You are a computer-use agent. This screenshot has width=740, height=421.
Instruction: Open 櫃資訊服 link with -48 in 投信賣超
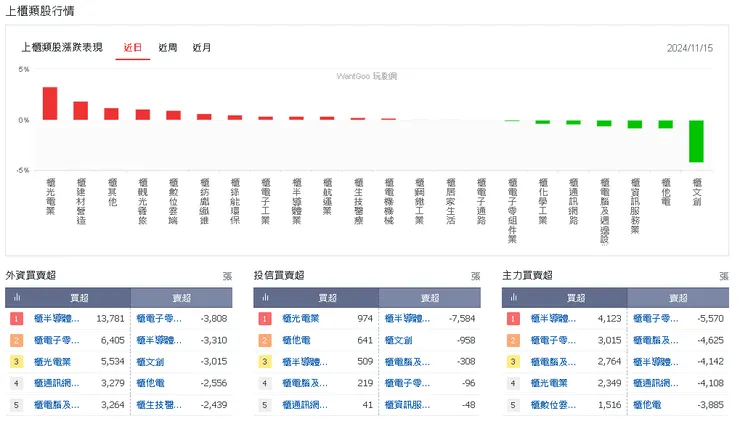click(x=407, y=405)
